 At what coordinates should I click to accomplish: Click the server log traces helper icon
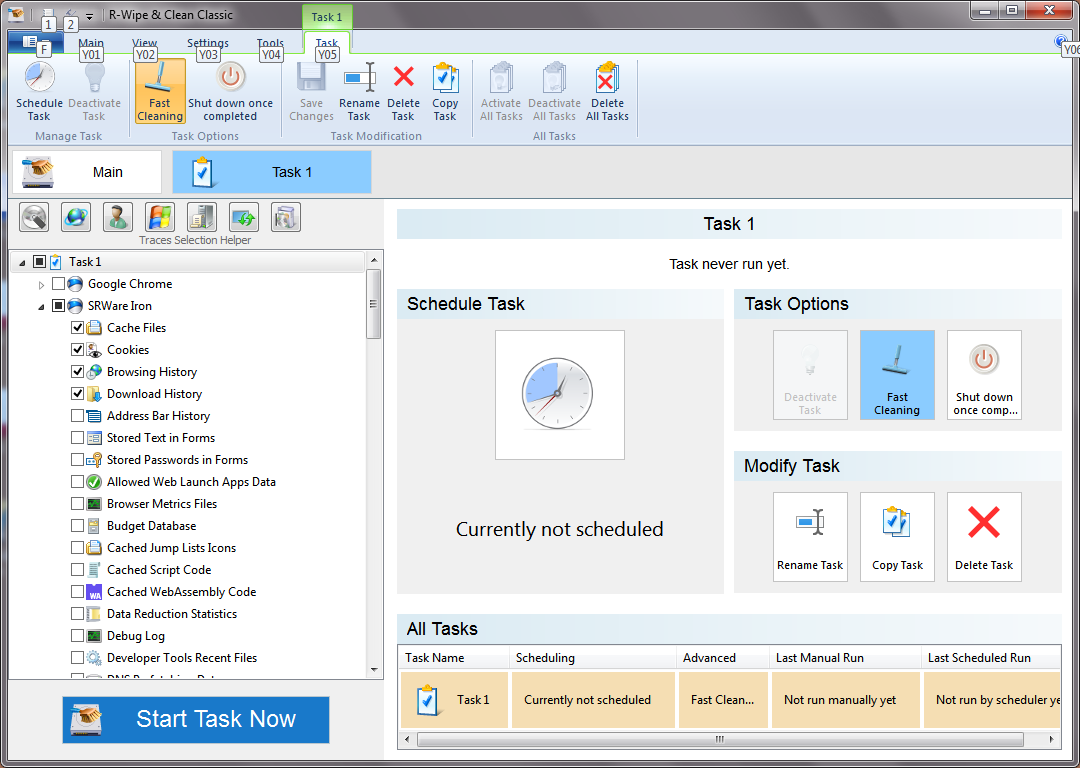(202, 218)
